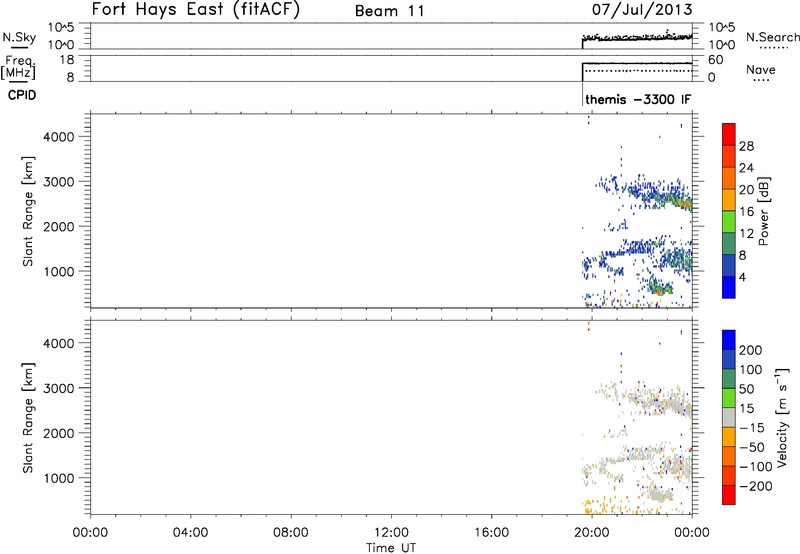Click the '1000' tick on velocity panel
Viewport: 800px width, 554px height.
59,478
